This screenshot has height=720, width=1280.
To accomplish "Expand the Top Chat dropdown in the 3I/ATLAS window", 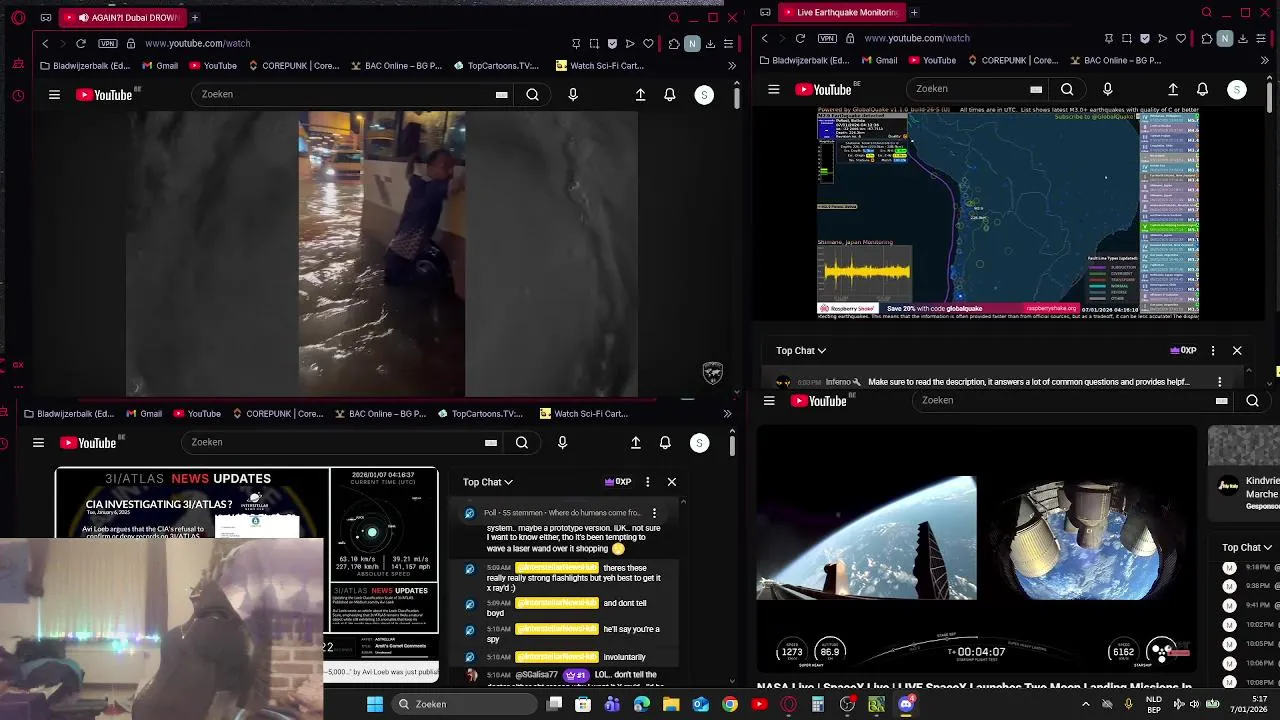I will [488, 482].
